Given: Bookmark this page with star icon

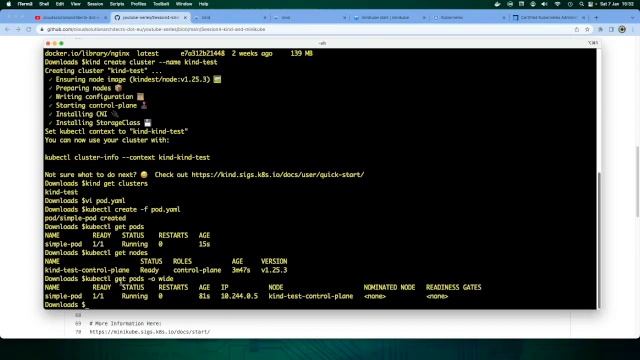Looking at the screenshot, I should click(587, 29).
